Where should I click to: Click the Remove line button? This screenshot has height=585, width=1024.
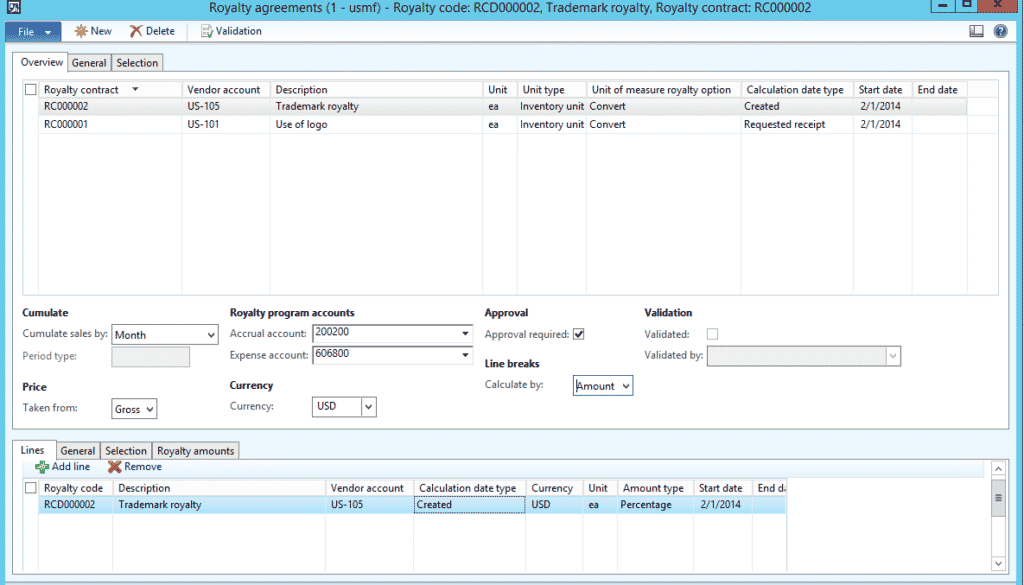point(135,467)
